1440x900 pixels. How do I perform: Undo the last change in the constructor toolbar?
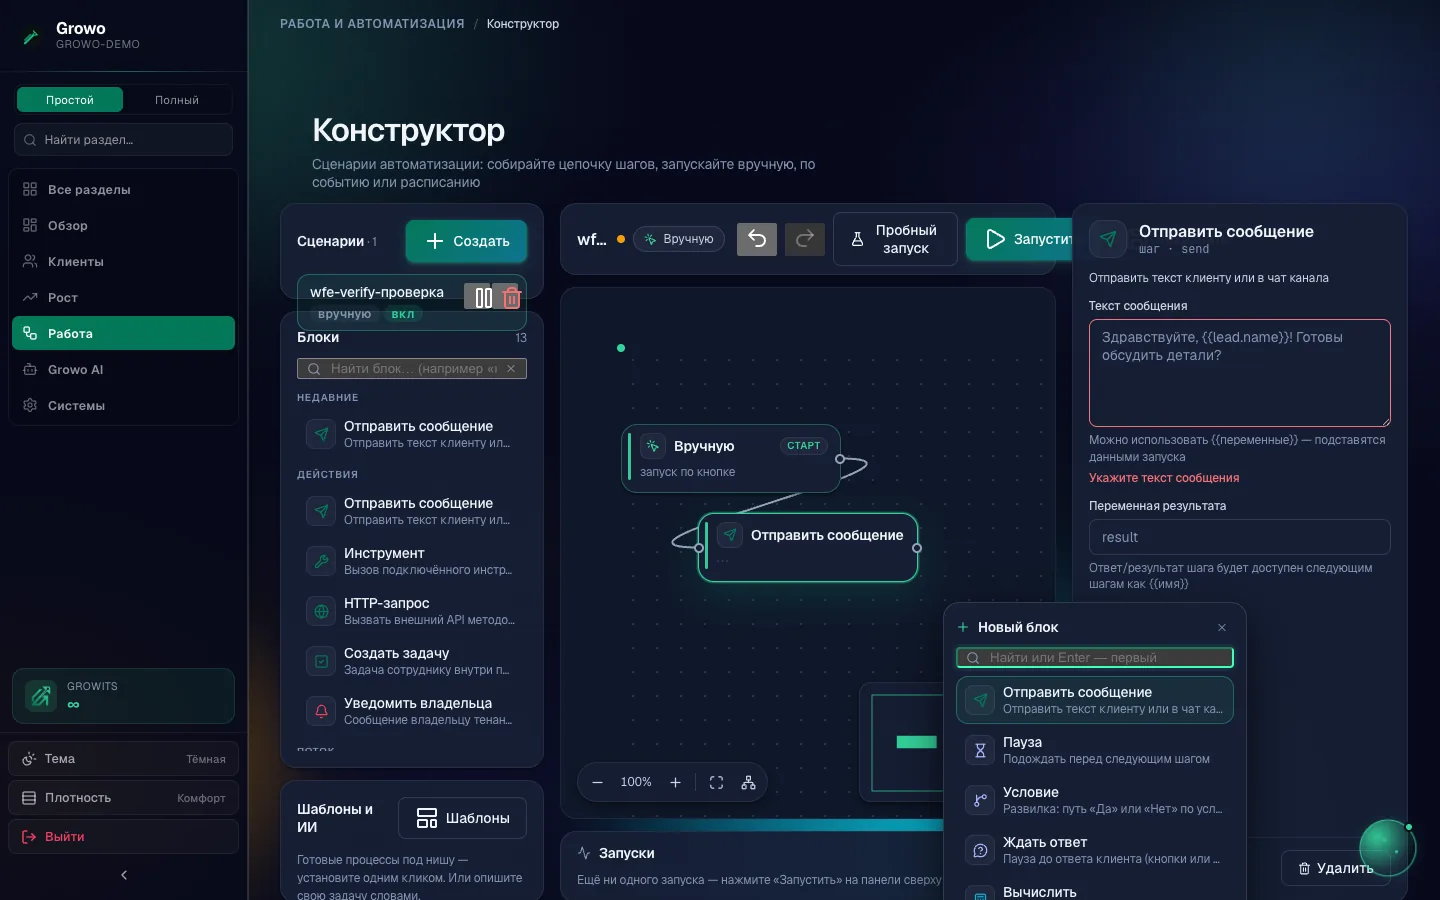pyautogui.click(x=757, y=239)
